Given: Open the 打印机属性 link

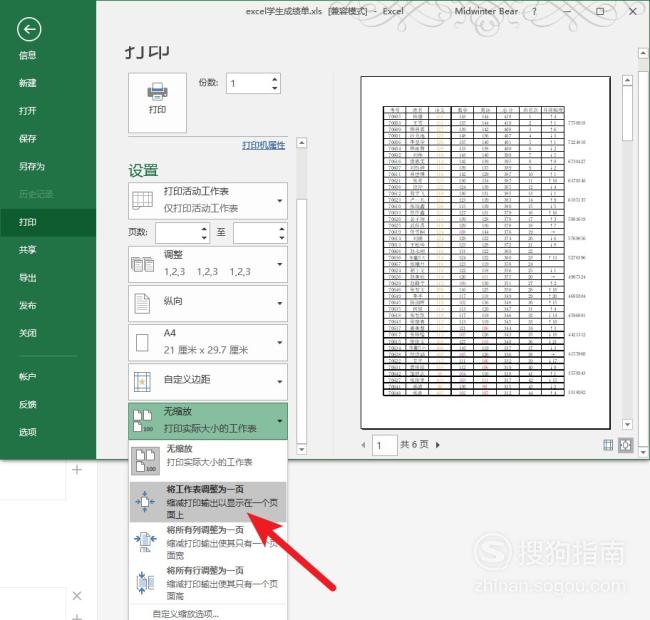Looking at the screenshot, I should pyautogui.click(x=264, y=145).
